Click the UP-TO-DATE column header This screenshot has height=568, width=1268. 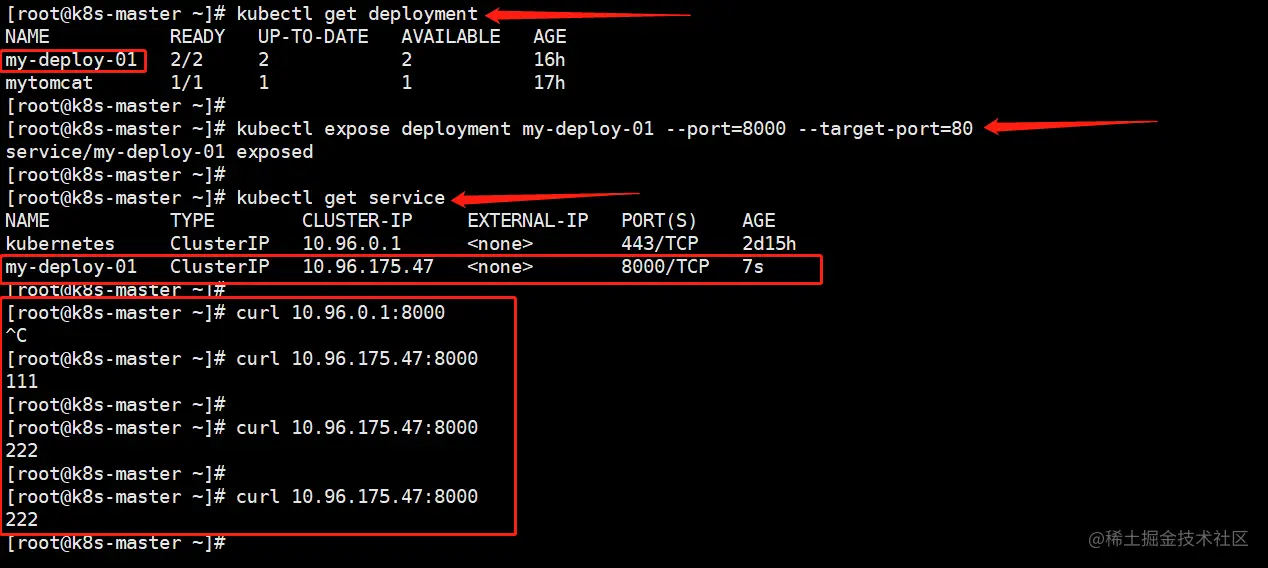click(313, 37)
